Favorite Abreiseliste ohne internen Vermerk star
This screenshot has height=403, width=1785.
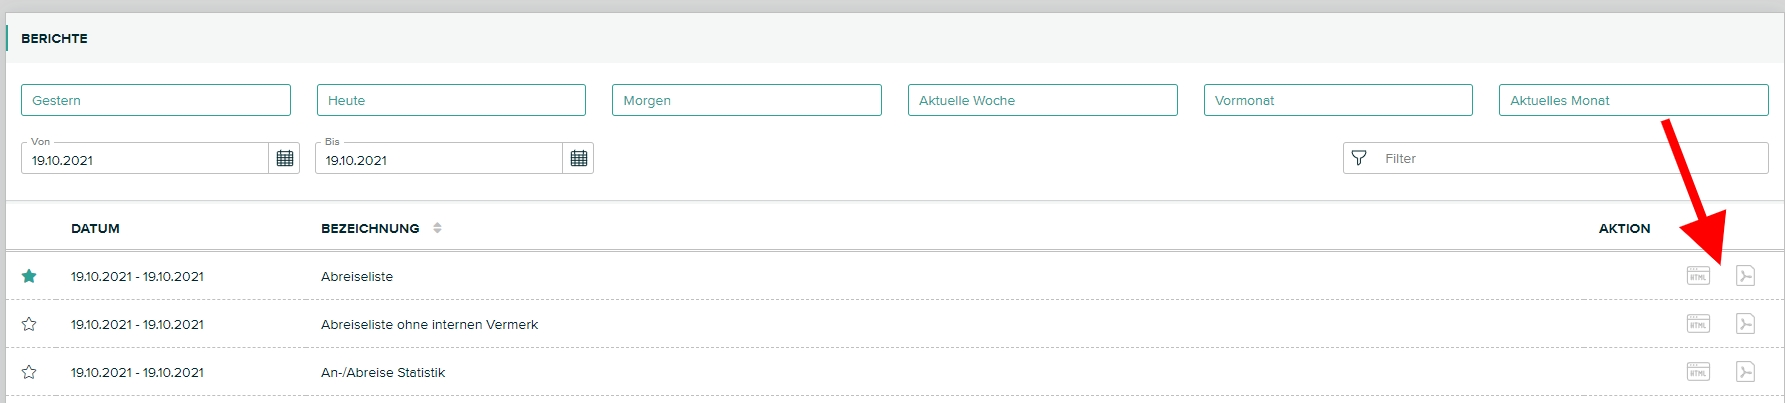coord(29,324)
